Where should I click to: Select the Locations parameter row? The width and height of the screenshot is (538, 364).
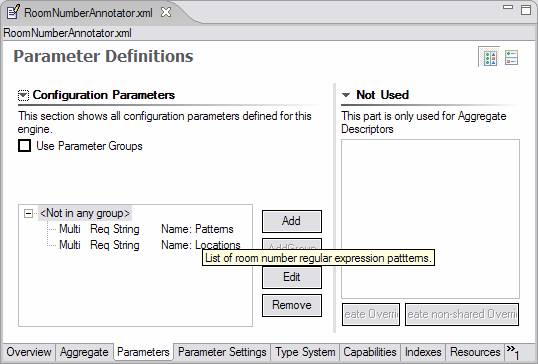pos(150,245)
